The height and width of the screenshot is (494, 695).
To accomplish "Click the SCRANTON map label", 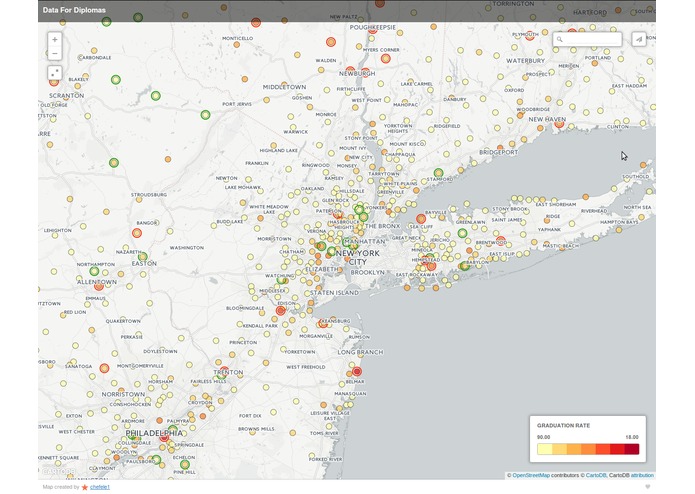I will click(x=66, y=95).
